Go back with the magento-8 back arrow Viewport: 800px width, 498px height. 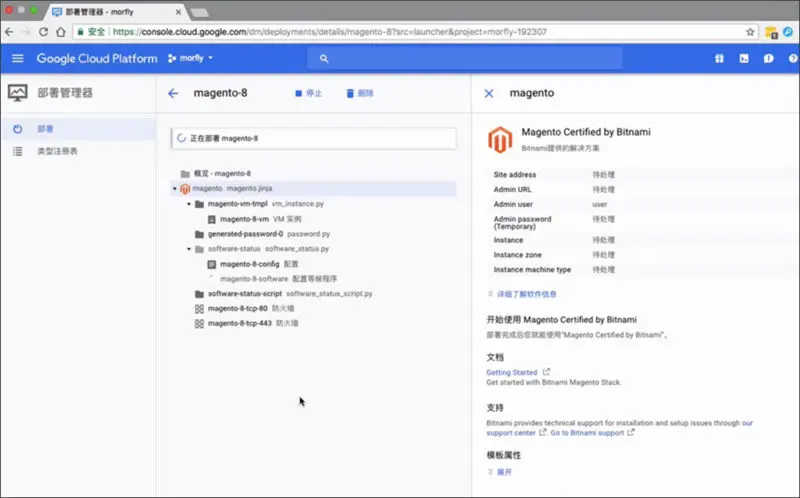173,93
